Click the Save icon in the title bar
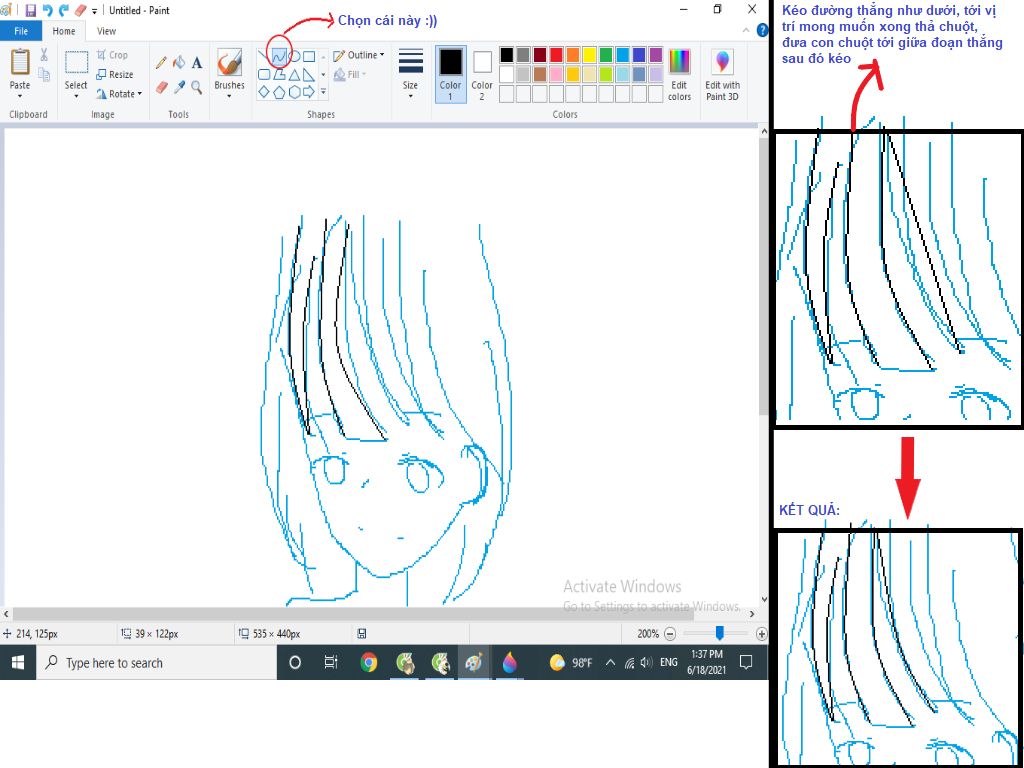The height and width of the screenshot is (768, 1024). pyautogui.click(x=31, y=10)
